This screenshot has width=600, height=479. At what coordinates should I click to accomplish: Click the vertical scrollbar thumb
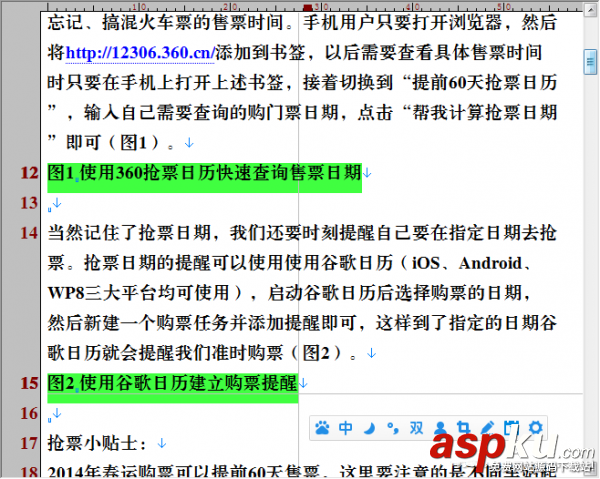pyautogui.click(x=590, y=62)
